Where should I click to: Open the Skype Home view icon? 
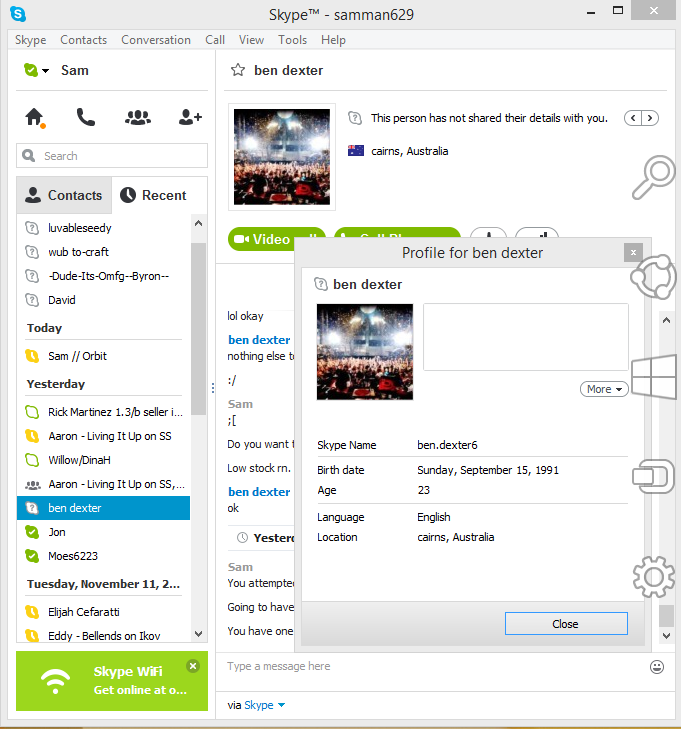point(34,117)
